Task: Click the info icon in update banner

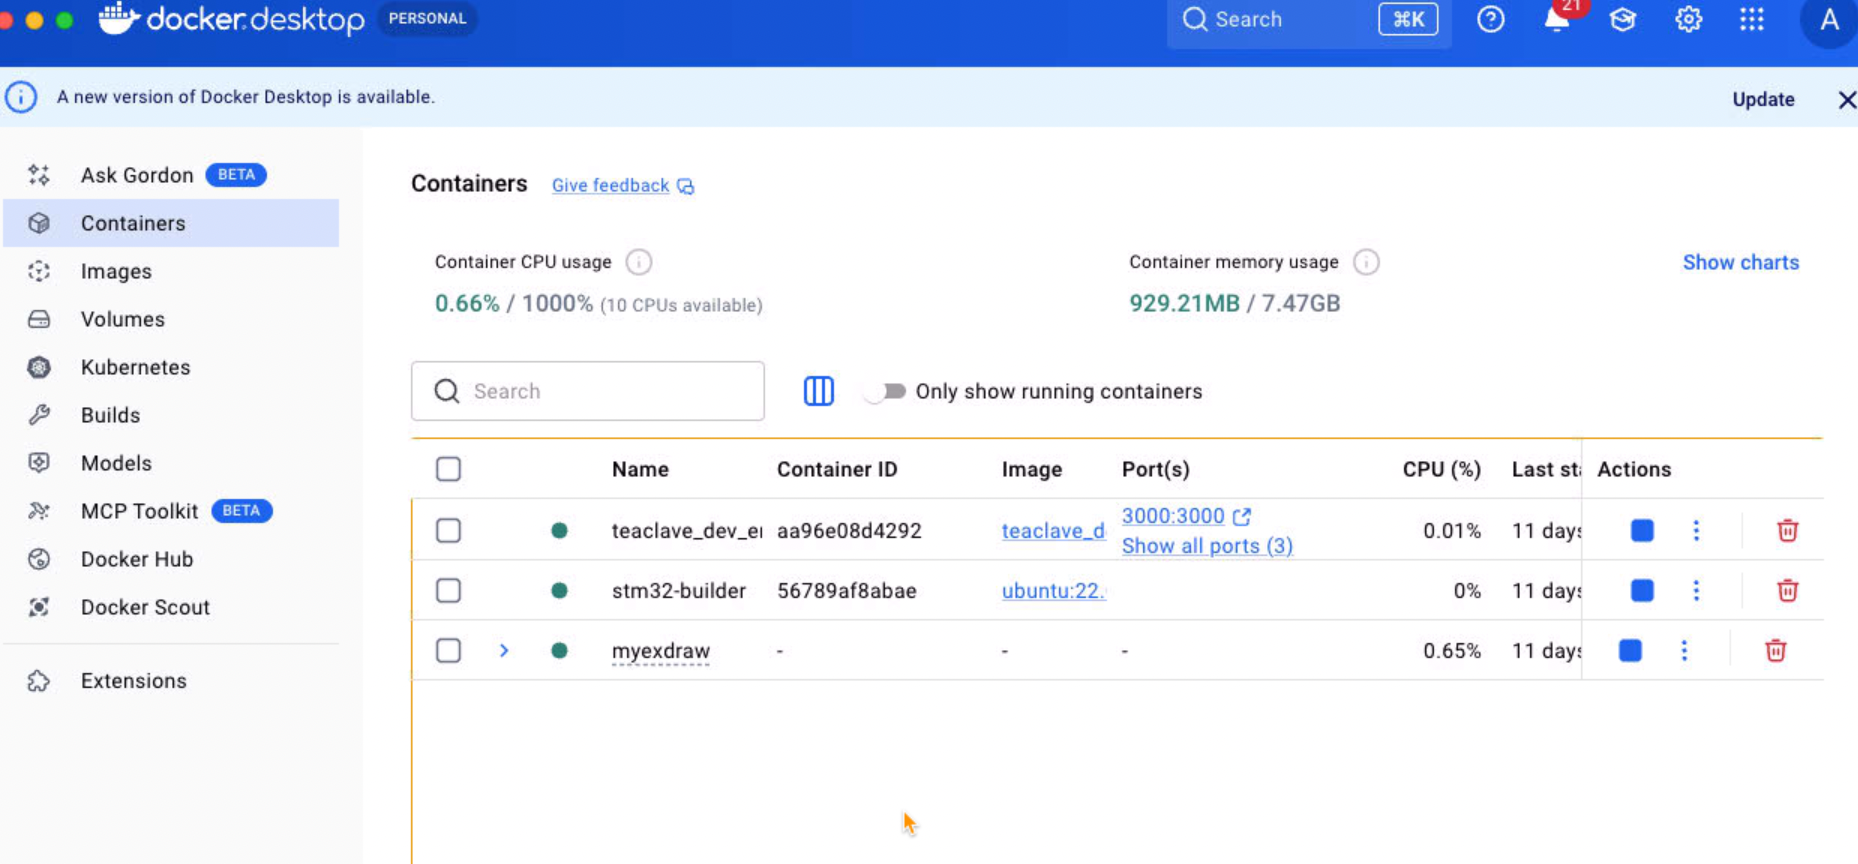Action: pos(21,97)
